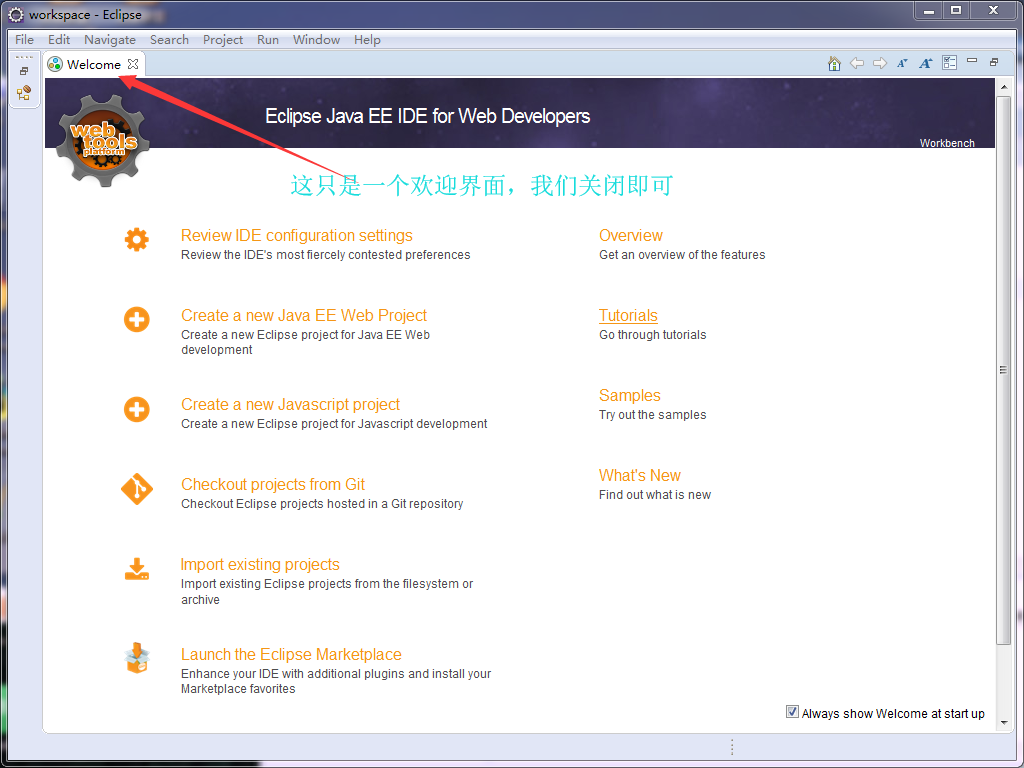
Task: Open the What's New link
Action: click(639, 475)
